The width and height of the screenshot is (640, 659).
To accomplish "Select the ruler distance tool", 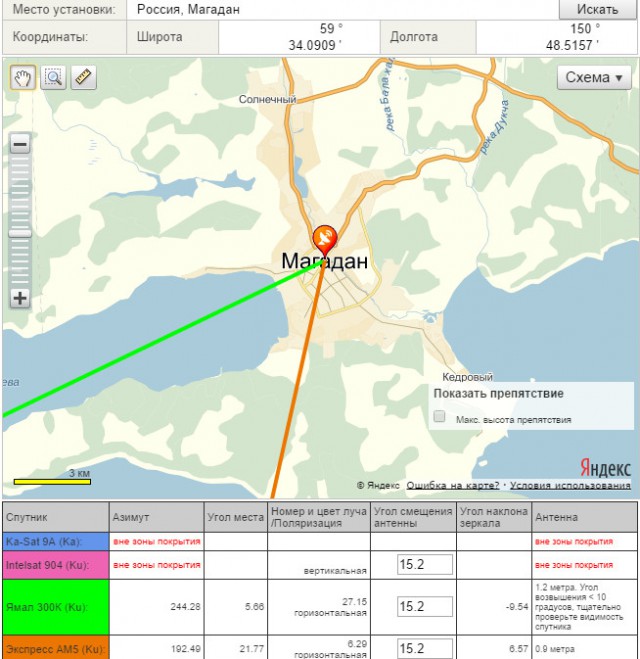I will click(83, 77).
